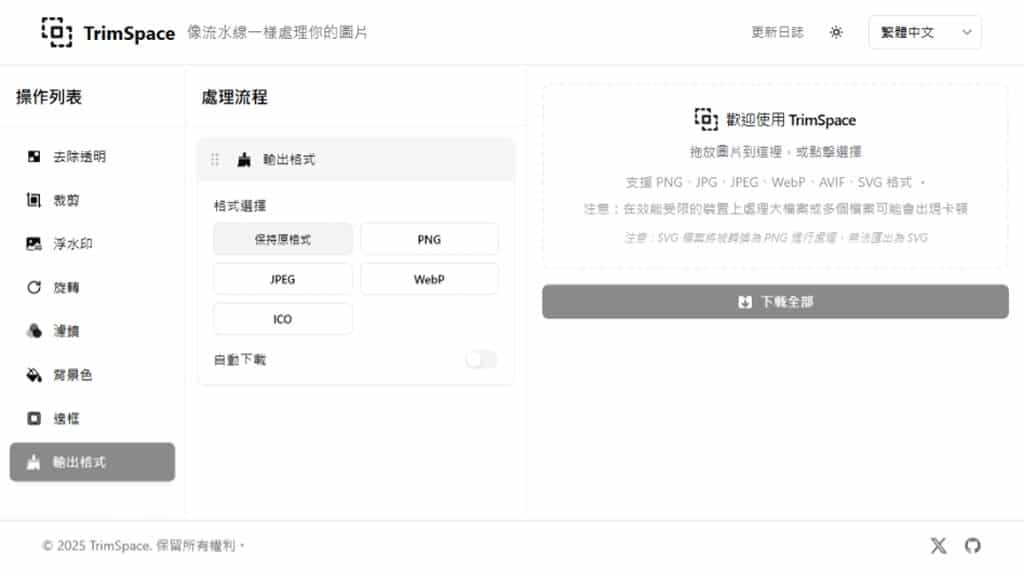The image size is (1024, 569).
Task: Select the 保持原格式 format option
Action: point(283,239)
